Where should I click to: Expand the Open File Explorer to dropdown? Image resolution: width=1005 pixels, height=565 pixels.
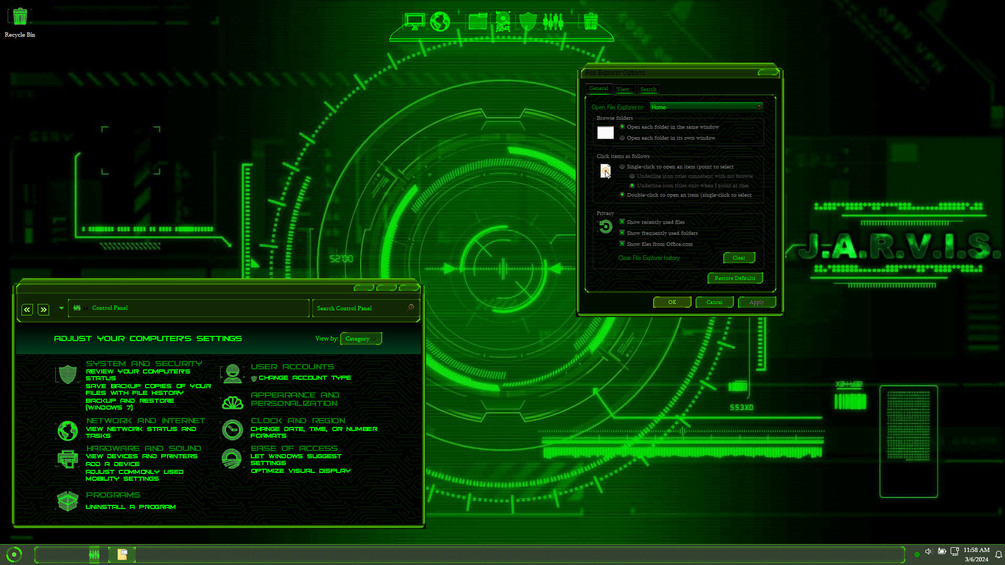706,107
